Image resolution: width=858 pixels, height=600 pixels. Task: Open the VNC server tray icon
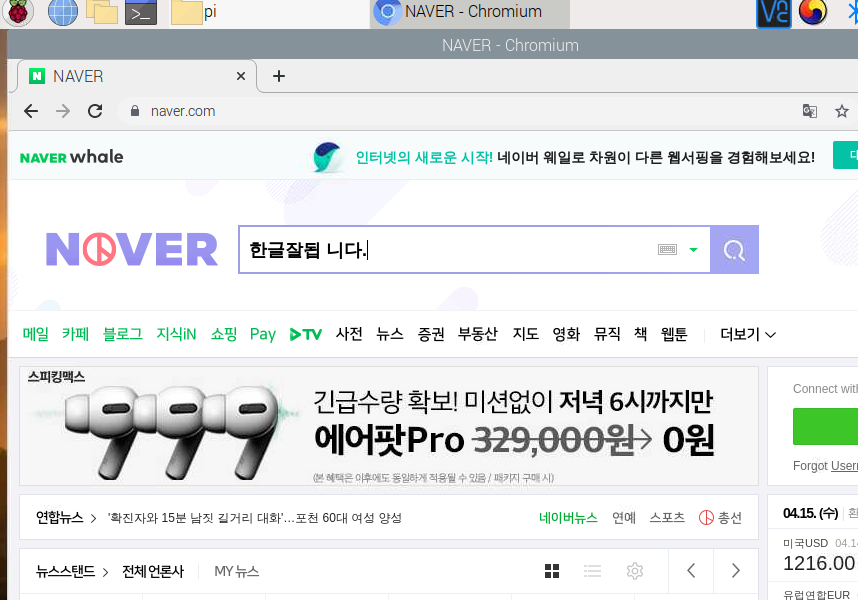pyautogui.click(x=773, y=13)
